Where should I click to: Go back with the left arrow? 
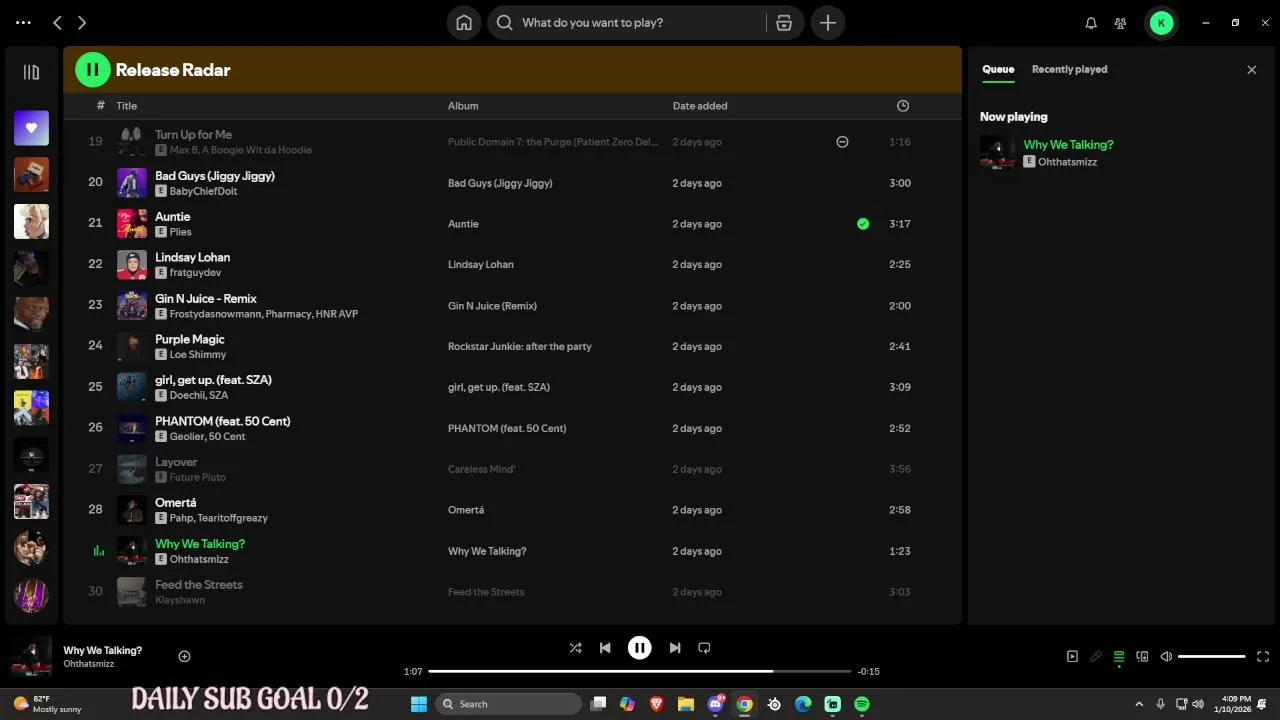tap(57, 22)
